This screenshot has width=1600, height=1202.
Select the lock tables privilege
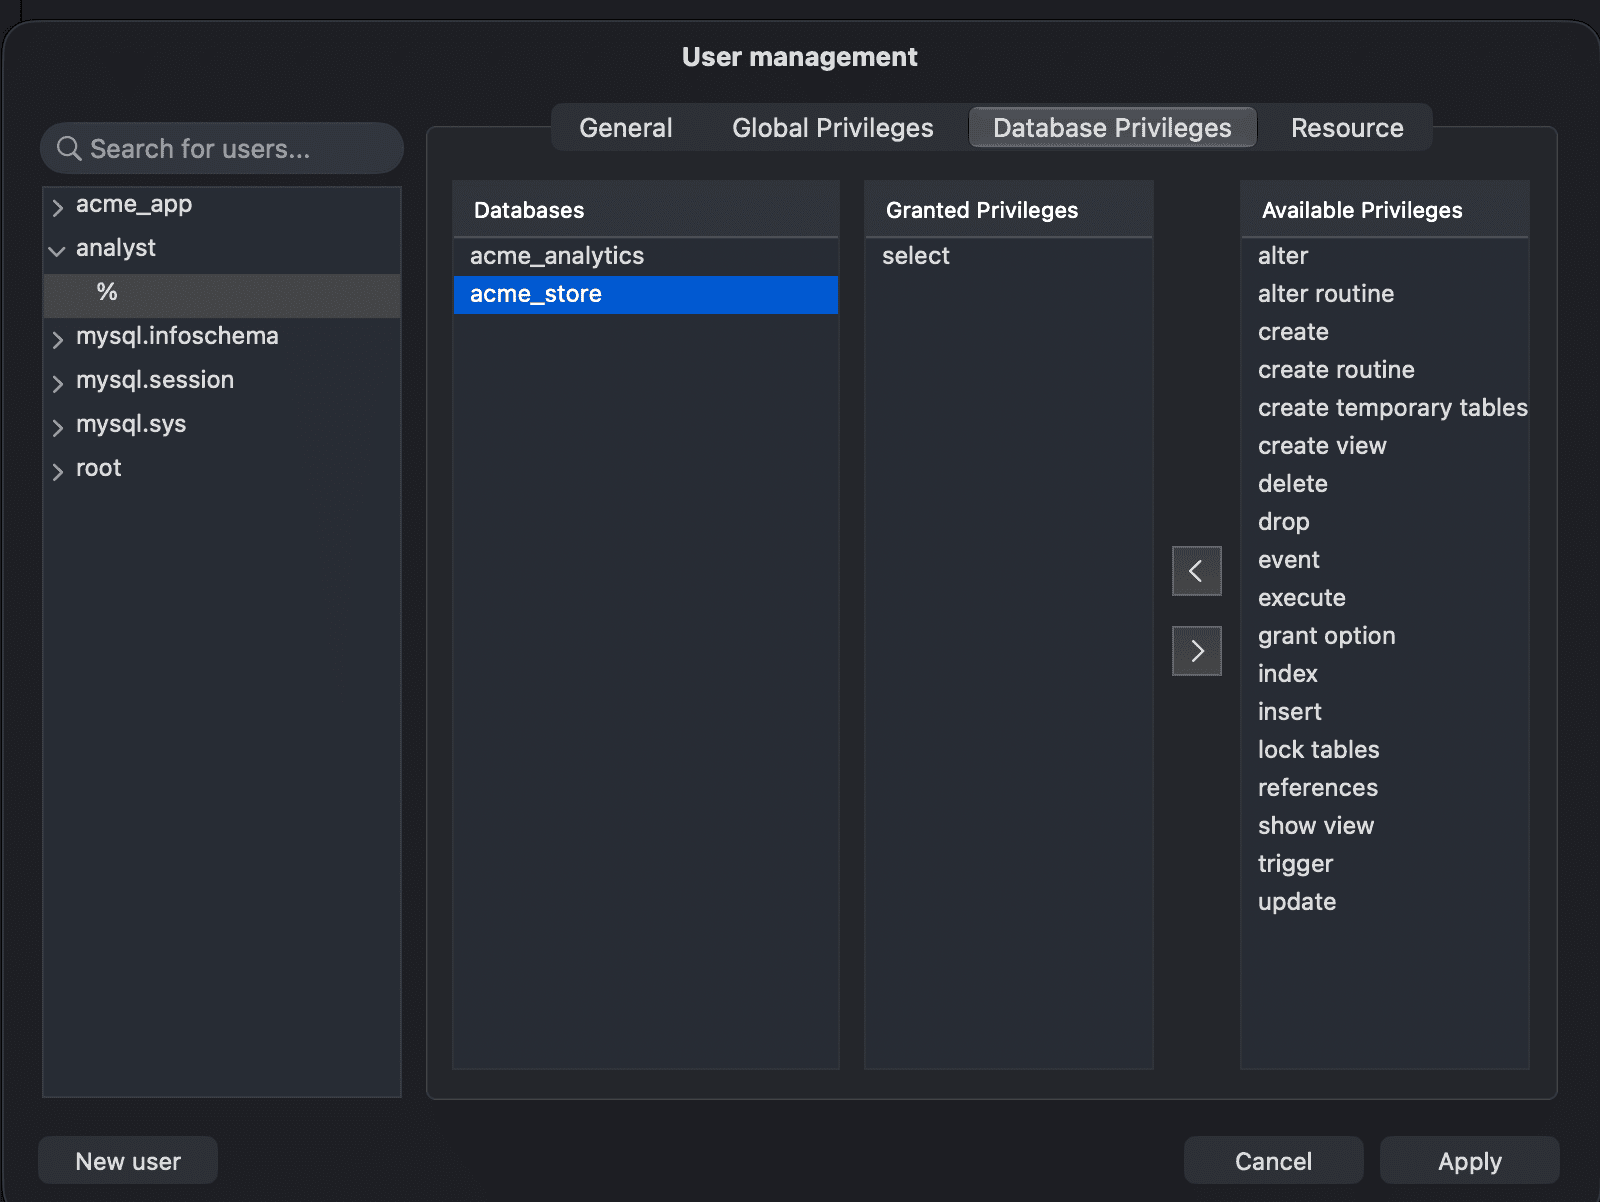click(1385, 750)
